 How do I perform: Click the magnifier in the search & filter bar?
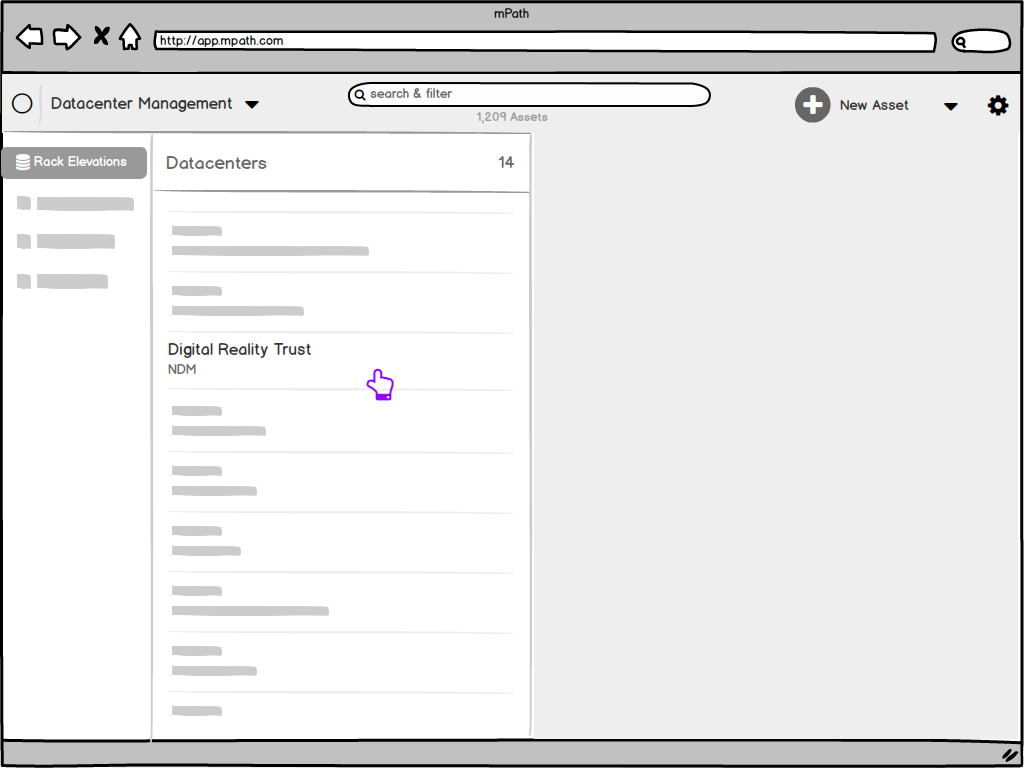coord(361,95)
